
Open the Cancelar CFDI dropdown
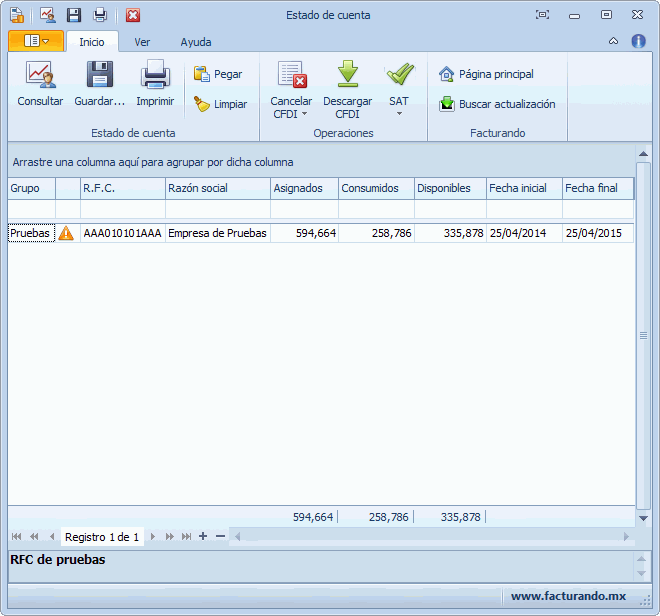click(291, 89)
